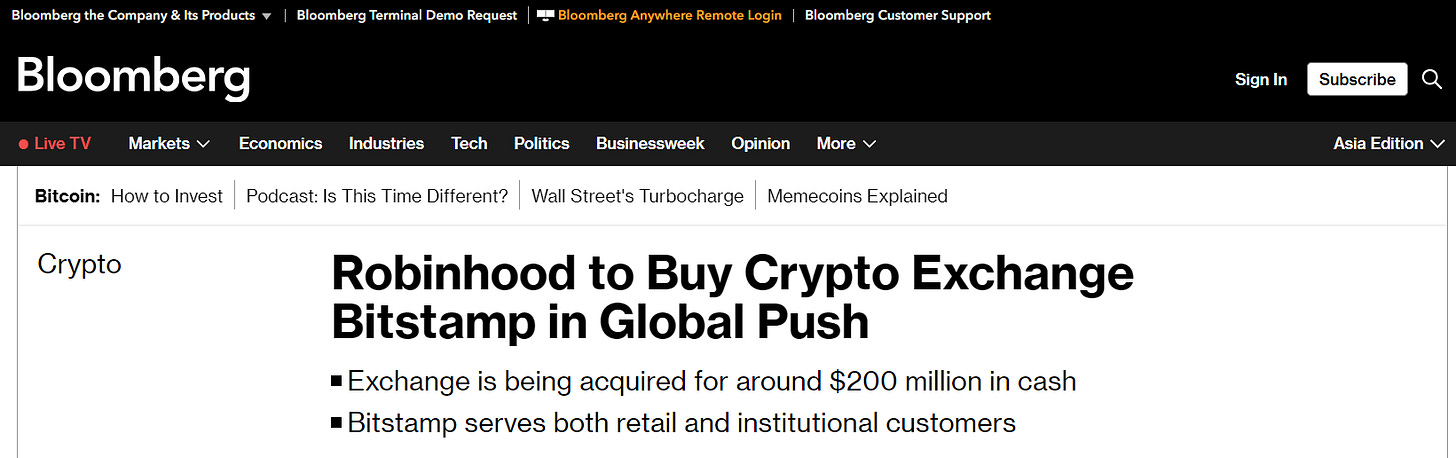Expand the Markets dropdown menu
The height and width of the screenshot is (458, 1456).
point(169,144)
